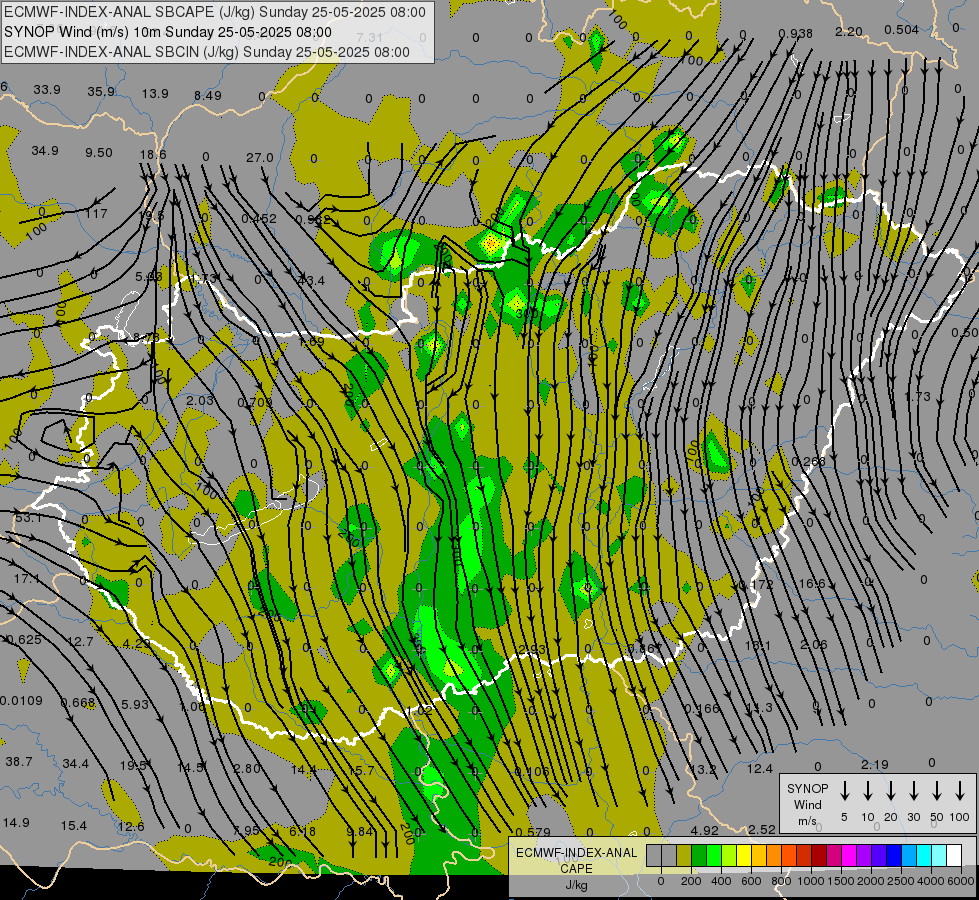Screen dimensions: 979x900
Task: Click the map value 27.0
Action: 260,157
